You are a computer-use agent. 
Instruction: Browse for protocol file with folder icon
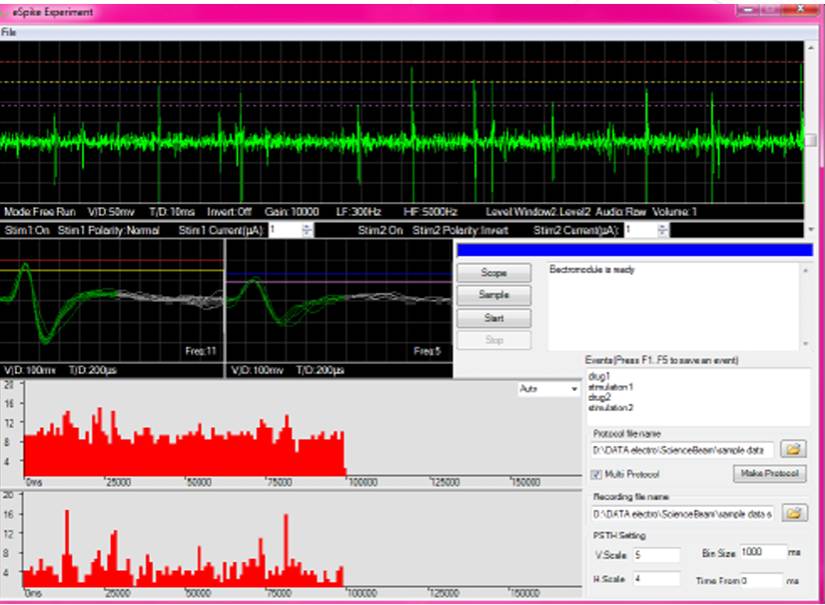point(793,449)
